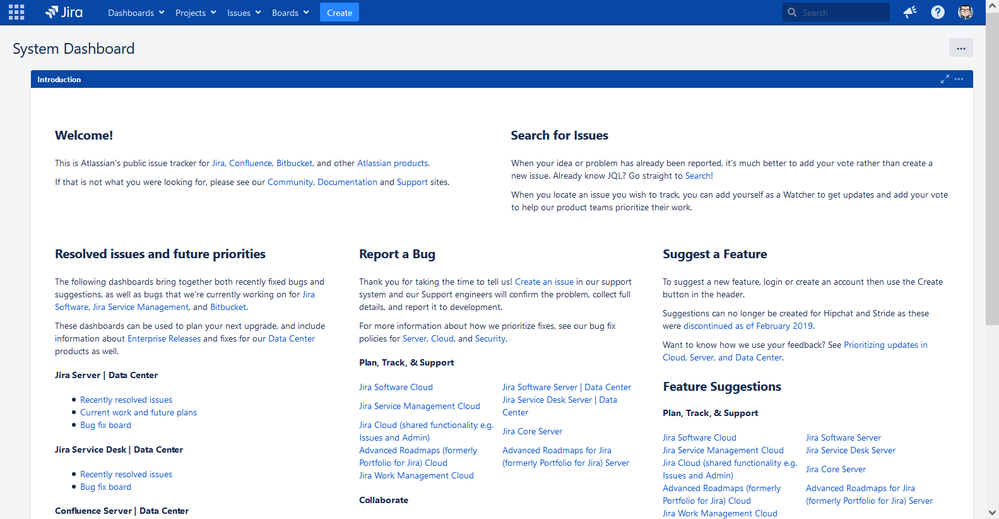The height and width of the screenshot is (519, 999).
Task: Open Jira Software Server under Feature Suggestions
Action: [x=843, y=438]
